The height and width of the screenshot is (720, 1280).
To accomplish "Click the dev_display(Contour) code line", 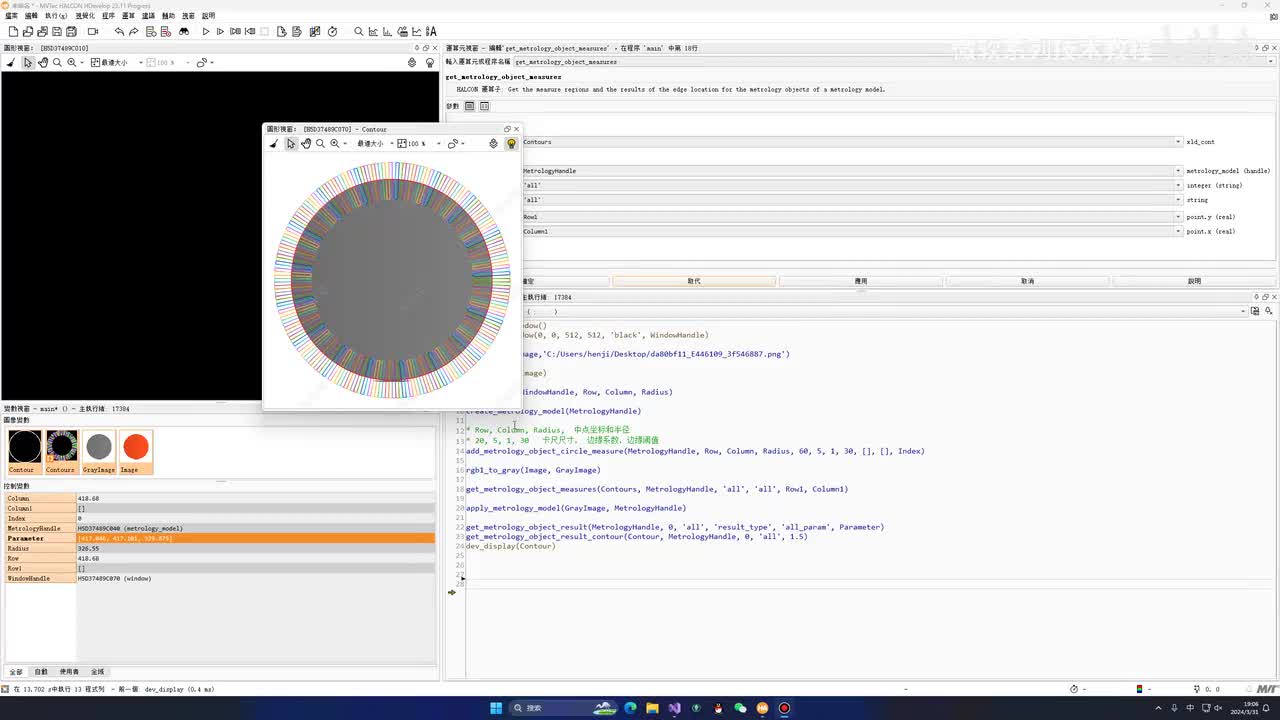I will click(x=510, y=546).
